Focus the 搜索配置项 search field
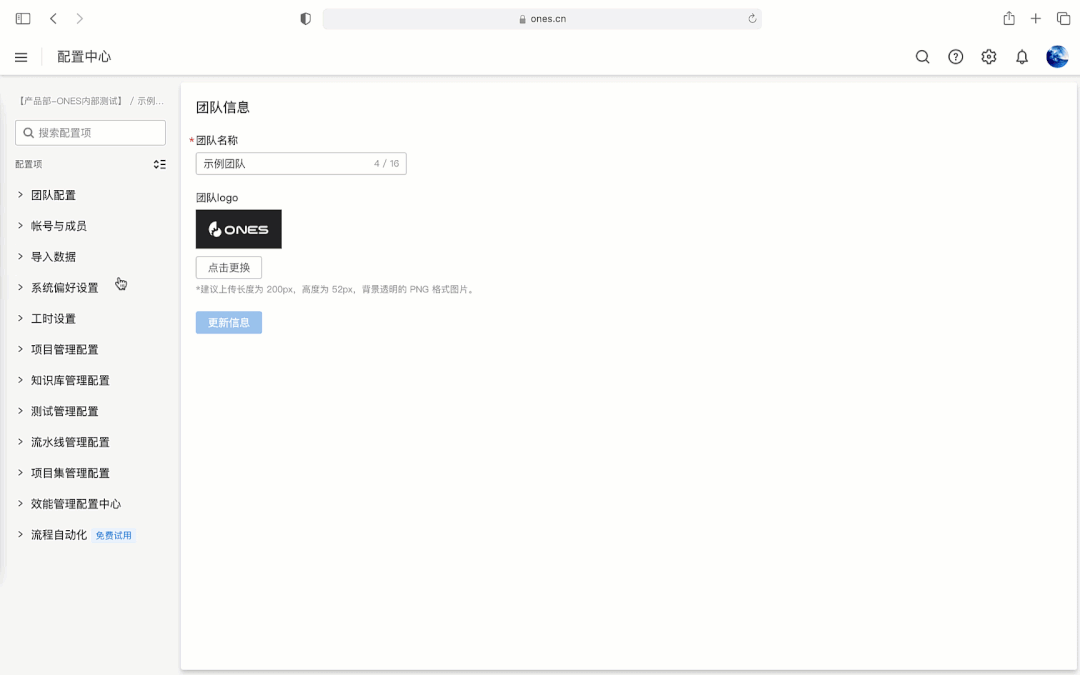This screenshot has height=675, width=1080. [90, 133]
